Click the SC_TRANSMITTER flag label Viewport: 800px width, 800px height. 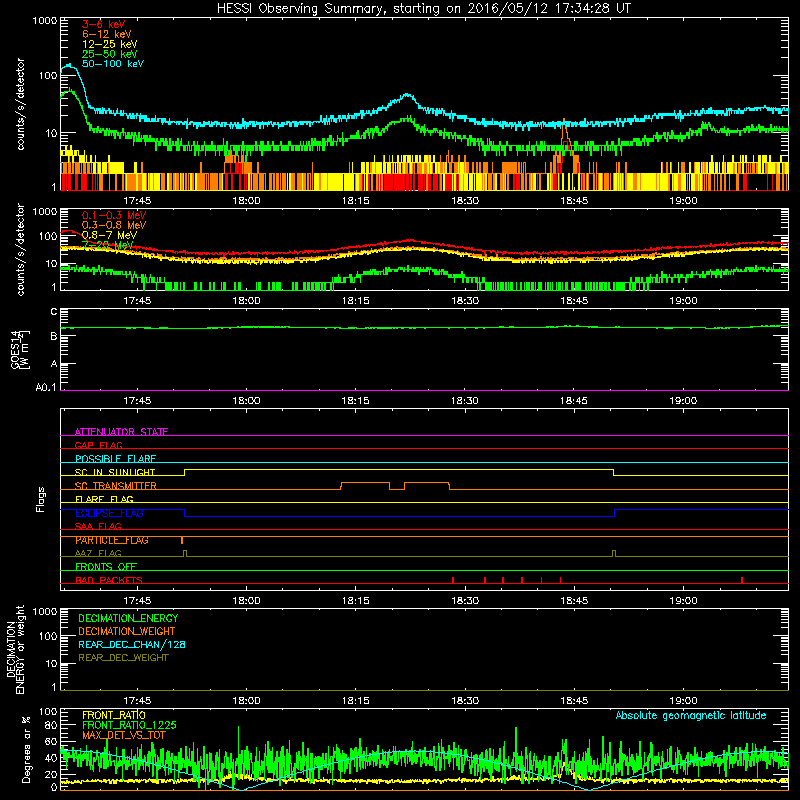tap(116, 486)
